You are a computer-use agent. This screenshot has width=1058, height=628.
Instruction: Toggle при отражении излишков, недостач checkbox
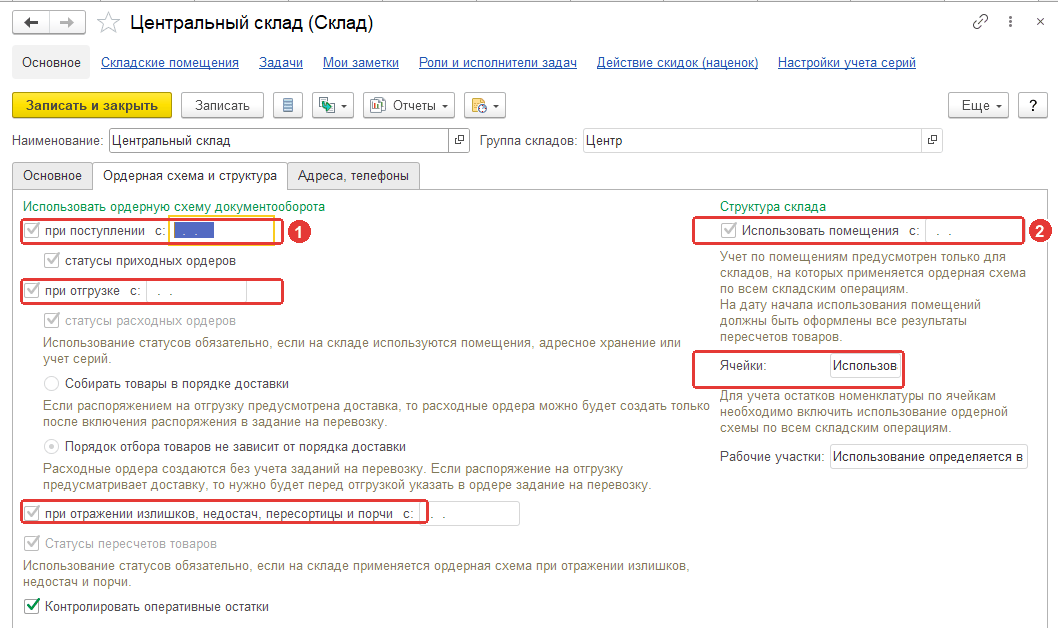point(32,513)
